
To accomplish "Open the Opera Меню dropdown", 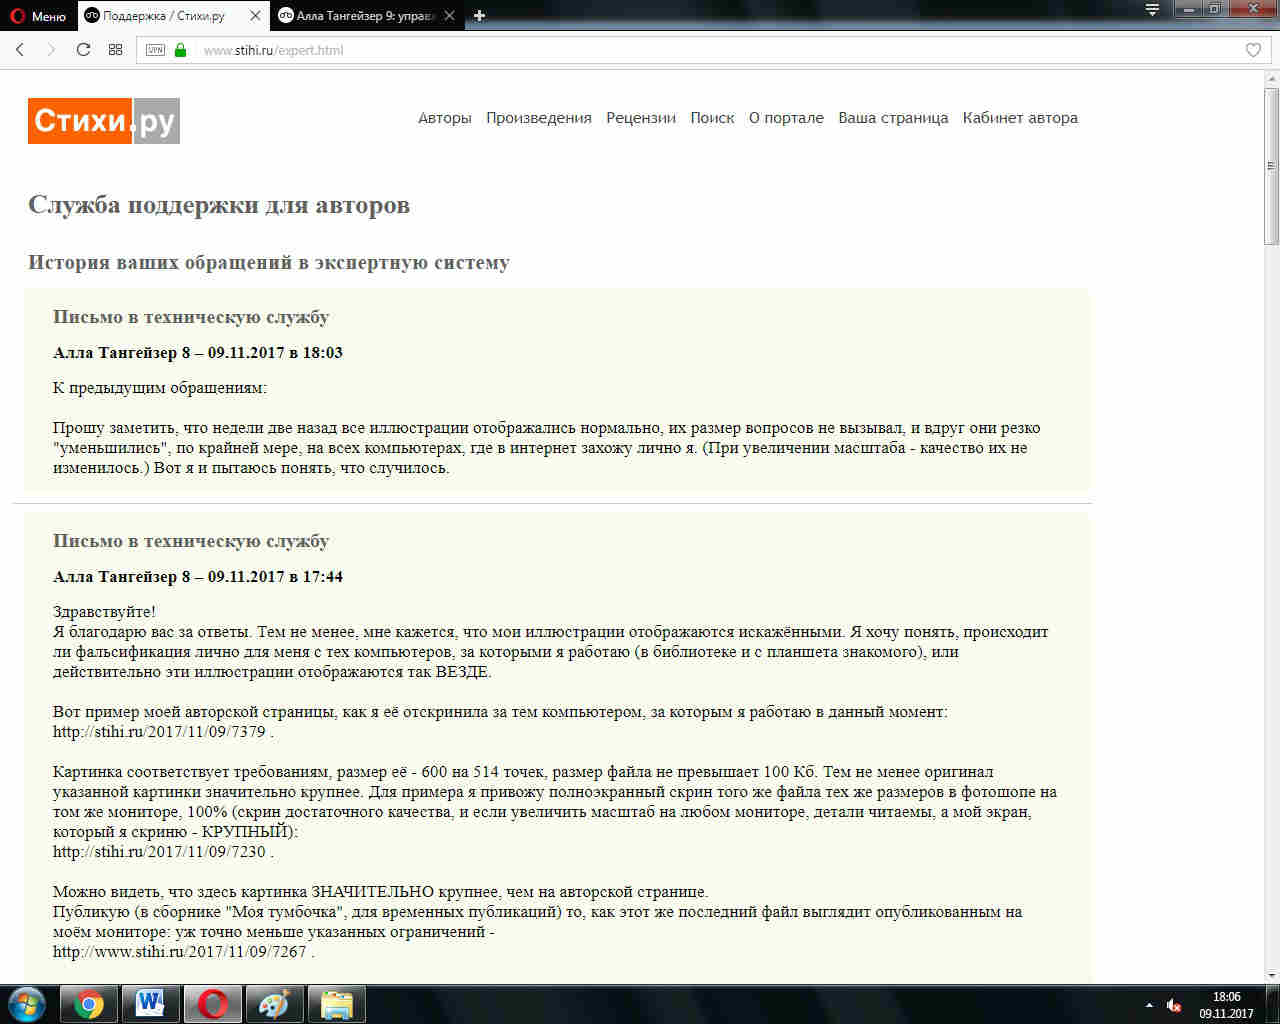I will point(38,15).
